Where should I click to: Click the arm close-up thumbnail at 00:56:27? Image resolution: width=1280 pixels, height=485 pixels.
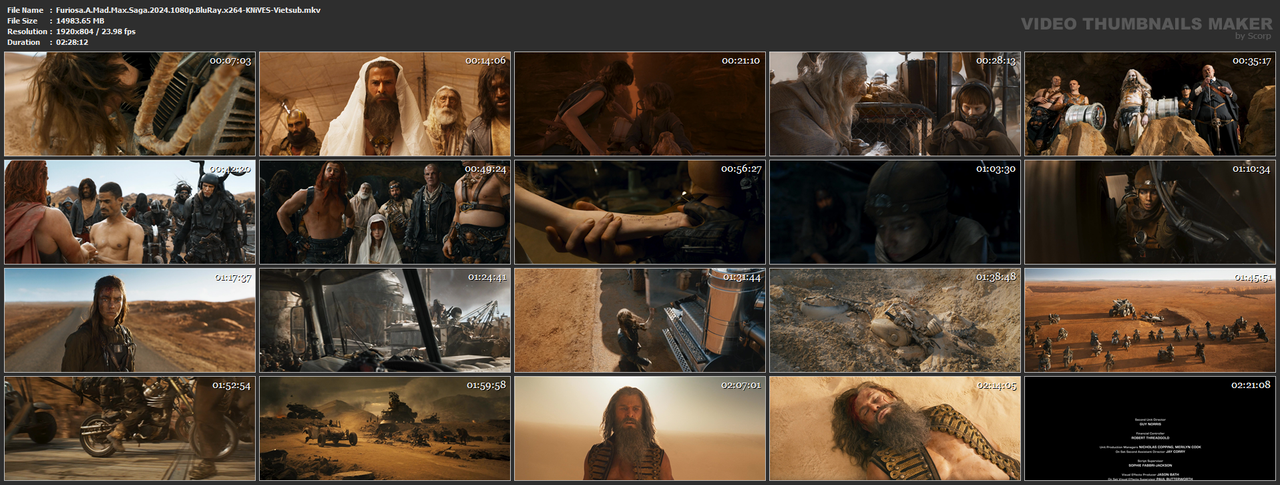tap(640, 212)
